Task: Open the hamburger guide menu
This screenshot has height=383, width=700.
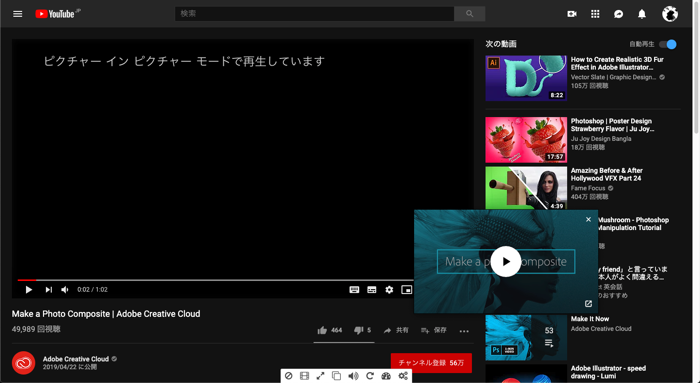Action: (x=17, y=14)
